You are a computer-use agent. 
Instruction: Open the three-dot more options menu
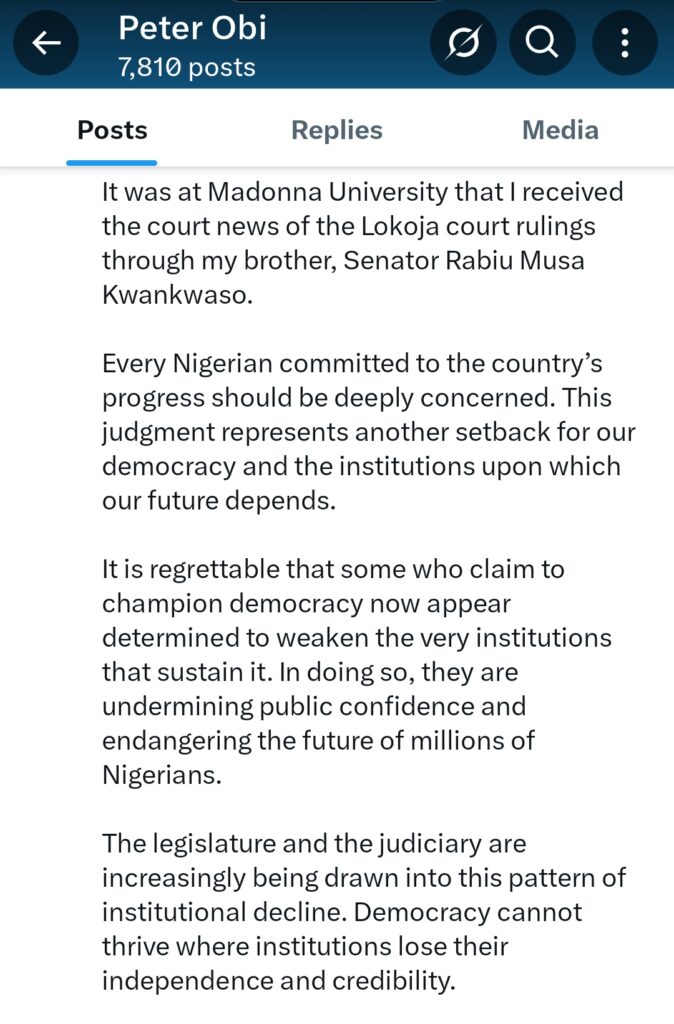624,43
